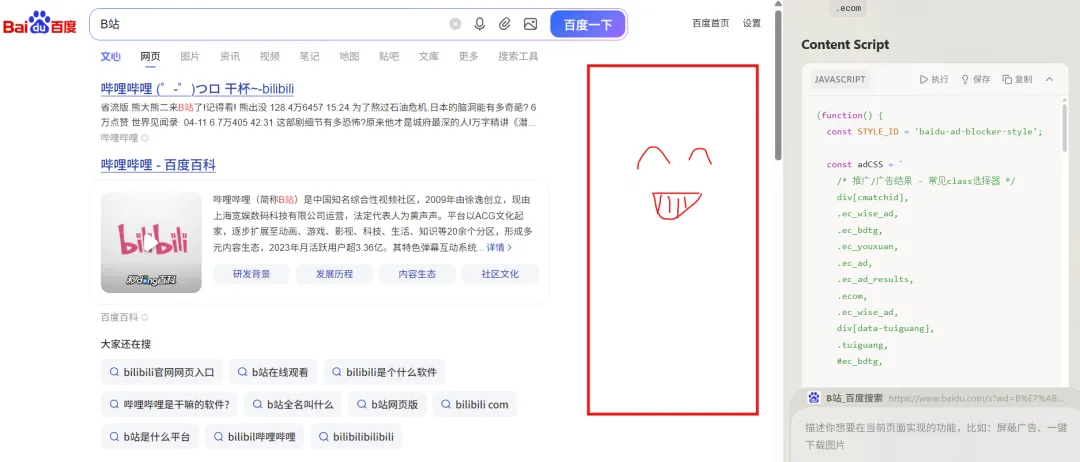
Task: Click 哔哩哔哩 source label under first result
Action: tap(119, 138)
